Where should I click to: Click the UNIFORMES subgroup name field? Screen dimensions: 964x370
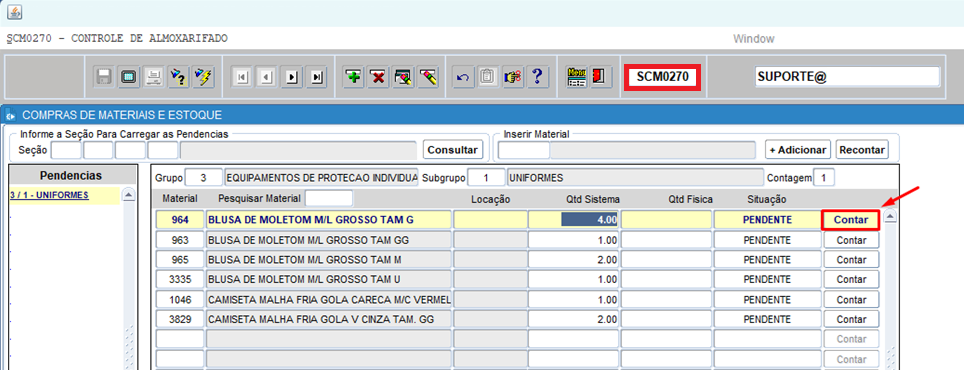pos(635,178)
